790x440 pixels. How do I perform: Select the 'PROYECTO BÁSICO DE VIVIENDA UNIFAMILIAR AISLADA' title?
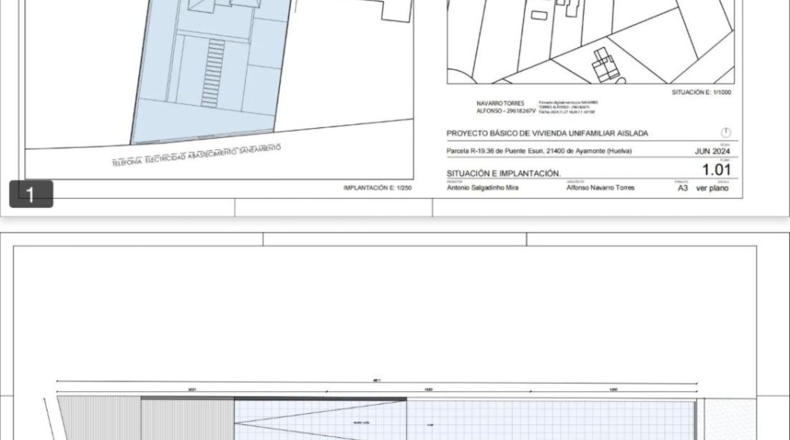pyautogui.click(x=547, y=134)
